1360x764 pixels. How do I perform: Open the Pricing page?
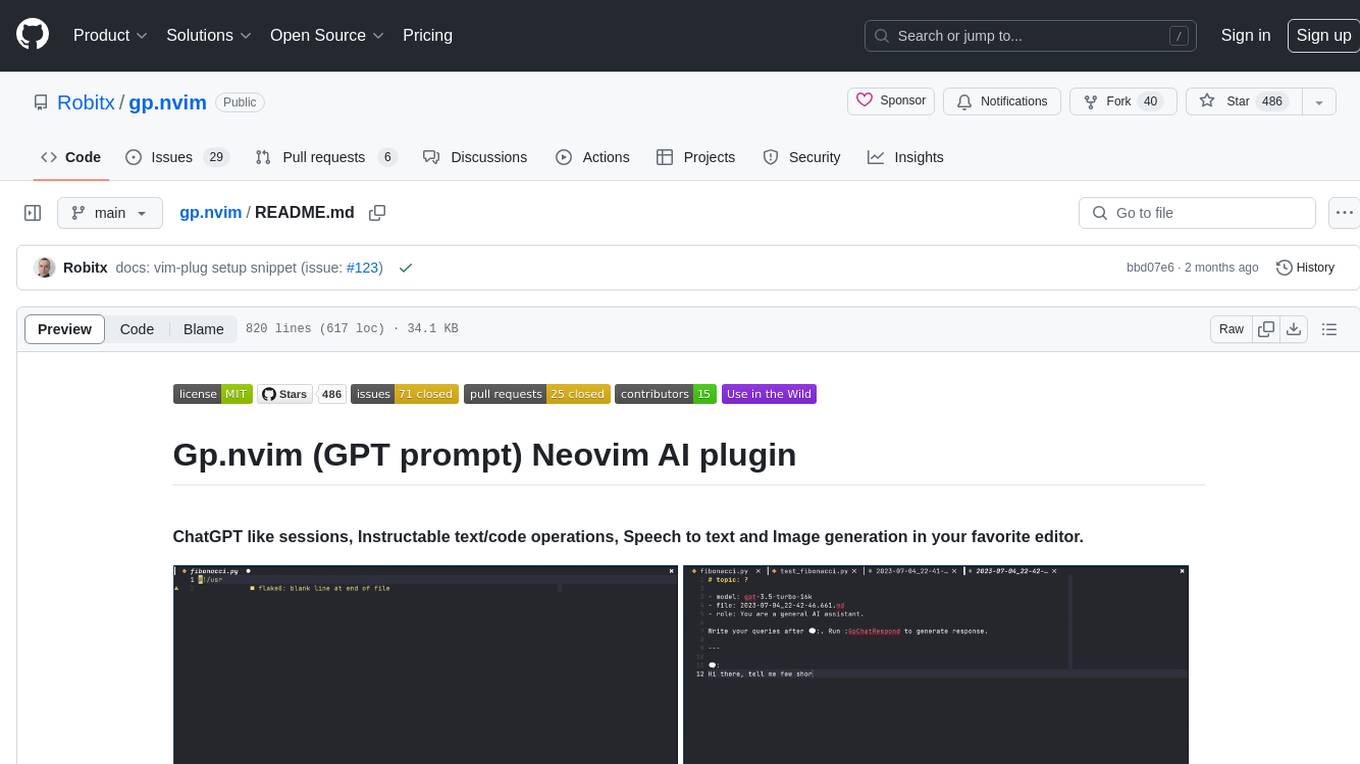click(427, 35)
